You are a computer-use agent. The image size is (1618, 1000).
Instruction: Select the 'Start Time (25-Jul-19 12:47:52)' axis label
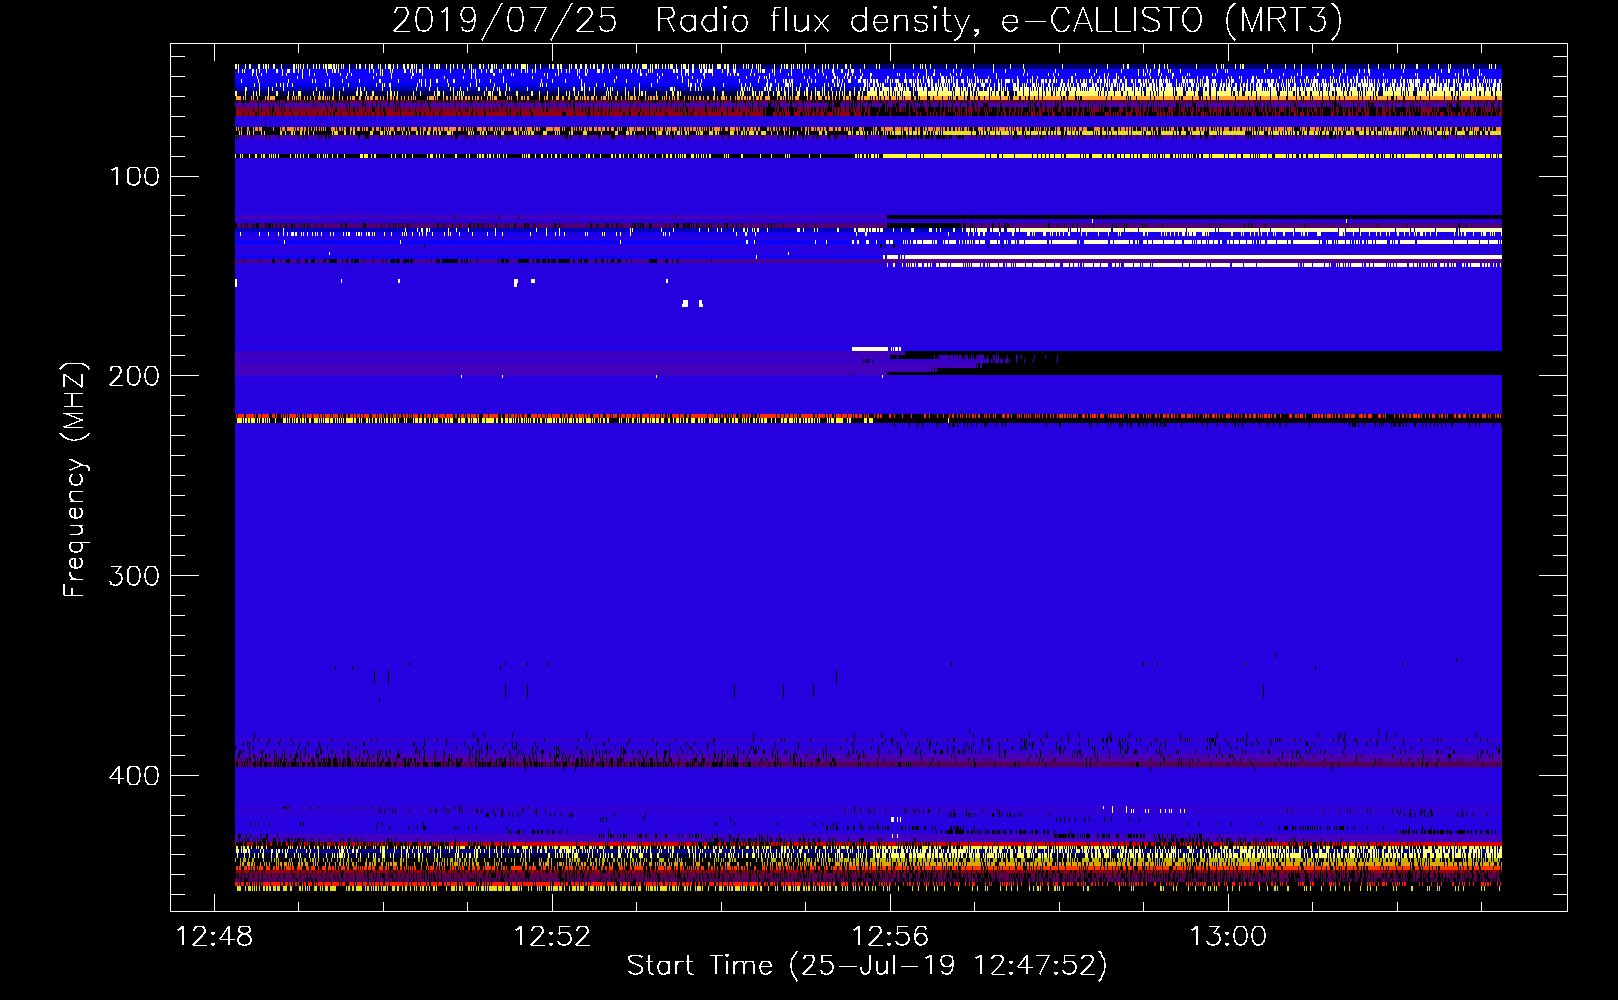[x=868, y=966]
